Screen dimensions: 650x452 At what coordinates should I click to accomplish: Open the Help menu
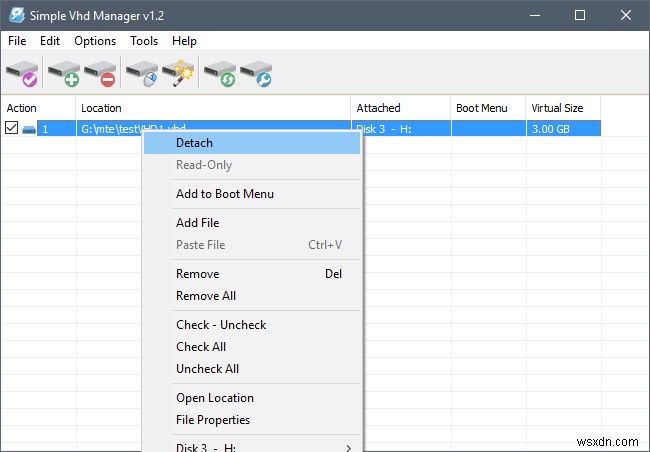click(x=184, y=41)
